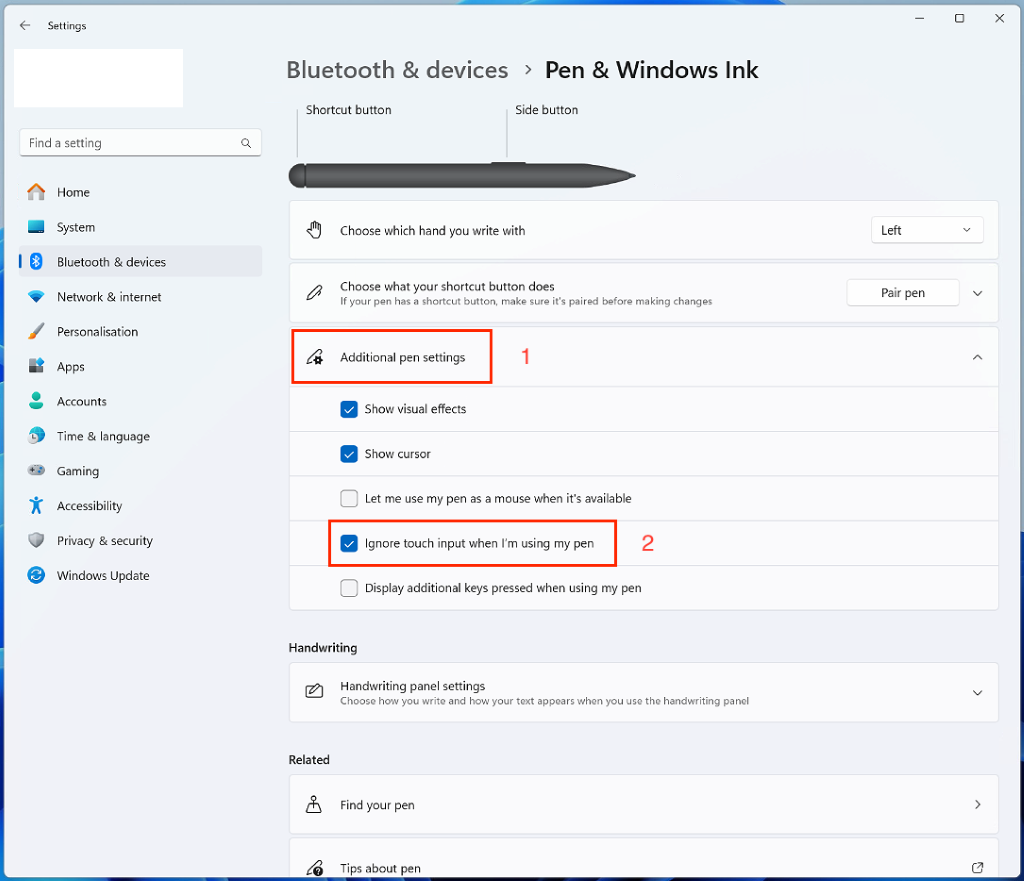The width and height of the screenshot is (1024, 881).
Task: Click the Windows Update refresh icon
Action: [x=36, y=575]
